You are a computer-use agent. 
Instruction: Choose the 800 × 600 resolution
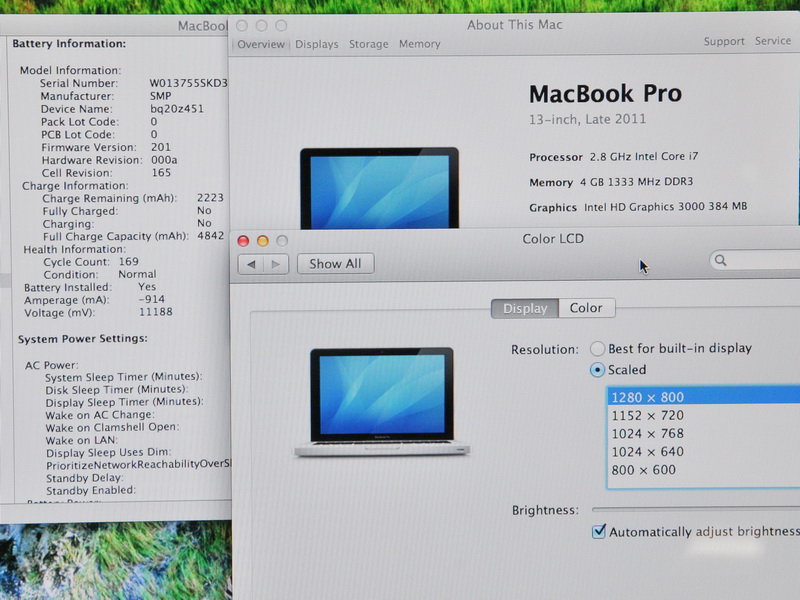pos(704,470)
